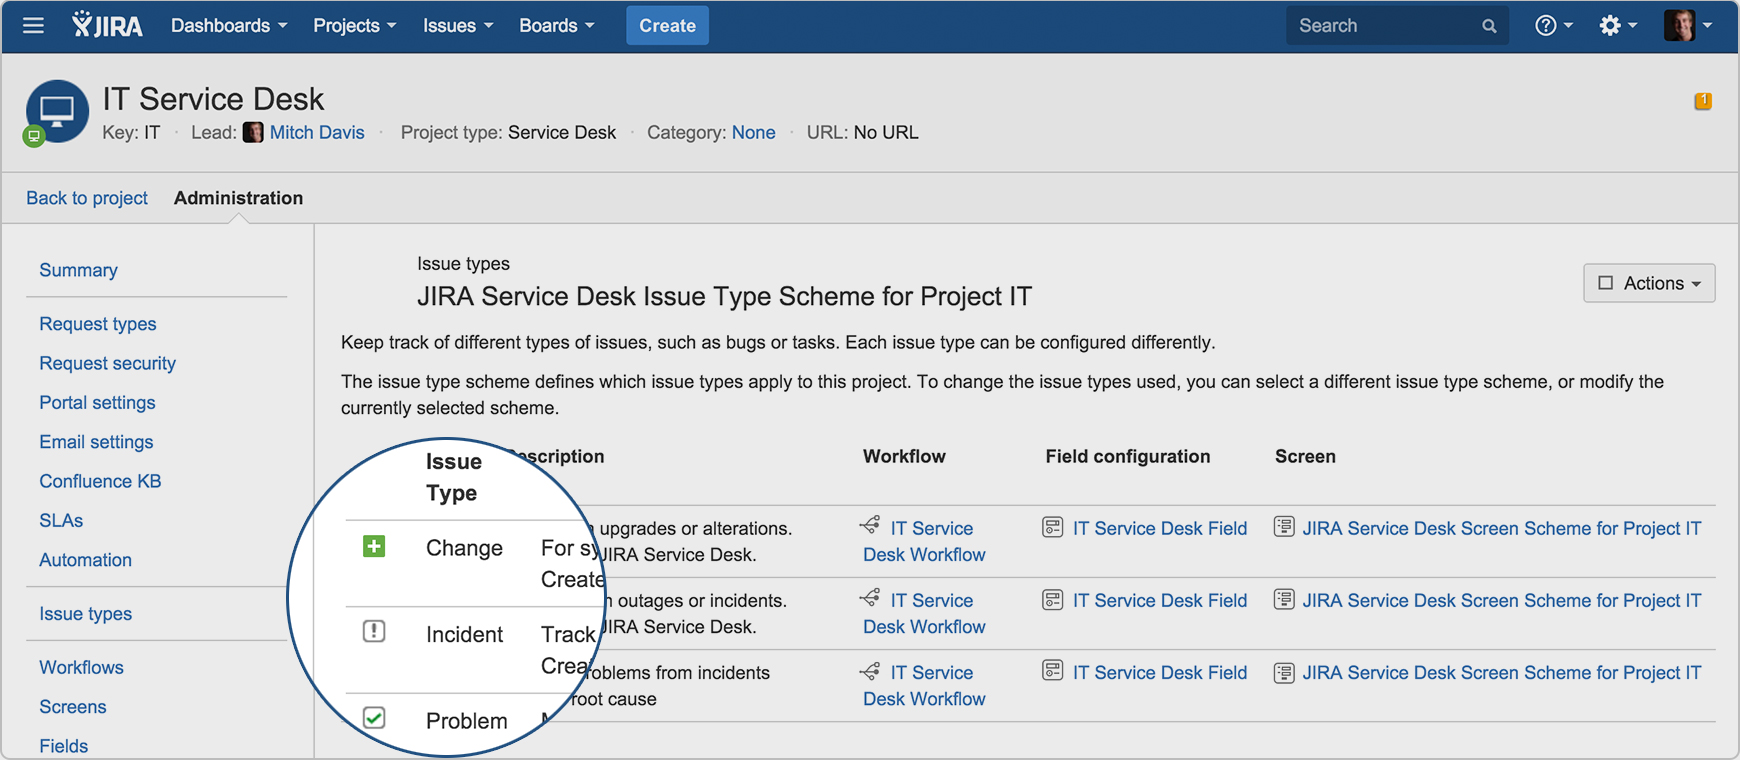Viewport: 1740px width, 760px height.
Task: Click the Create button
Action: [667, 26]
